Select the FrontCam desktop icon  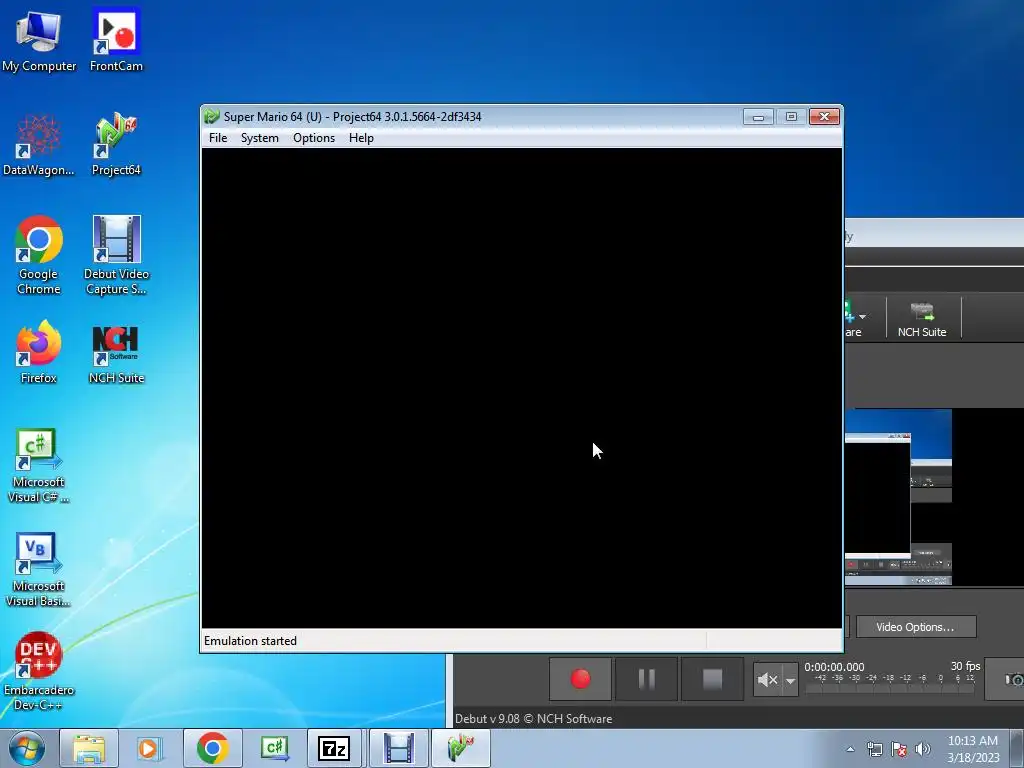point(116,40)
